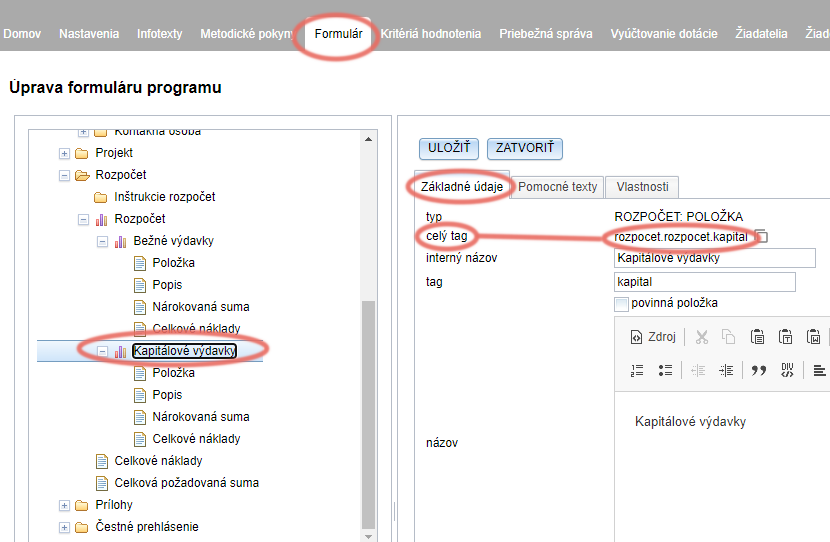This screenshot has height=542, width=830.
Task: Create a DIV container
Action: (x=787, y=371)
